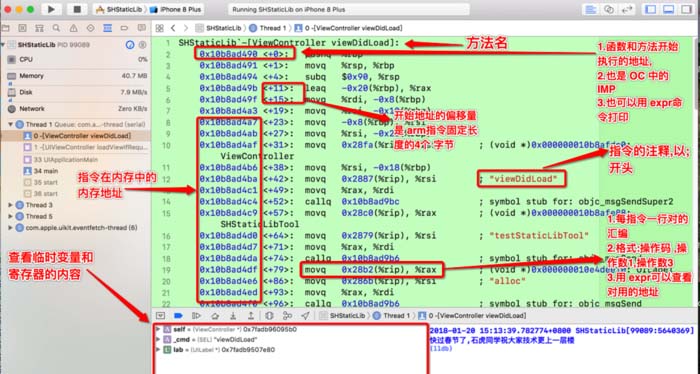The height and width of the screenshot is (374, 700).
Task: Simulate location arrow icon
Action: tap(305, 316)
